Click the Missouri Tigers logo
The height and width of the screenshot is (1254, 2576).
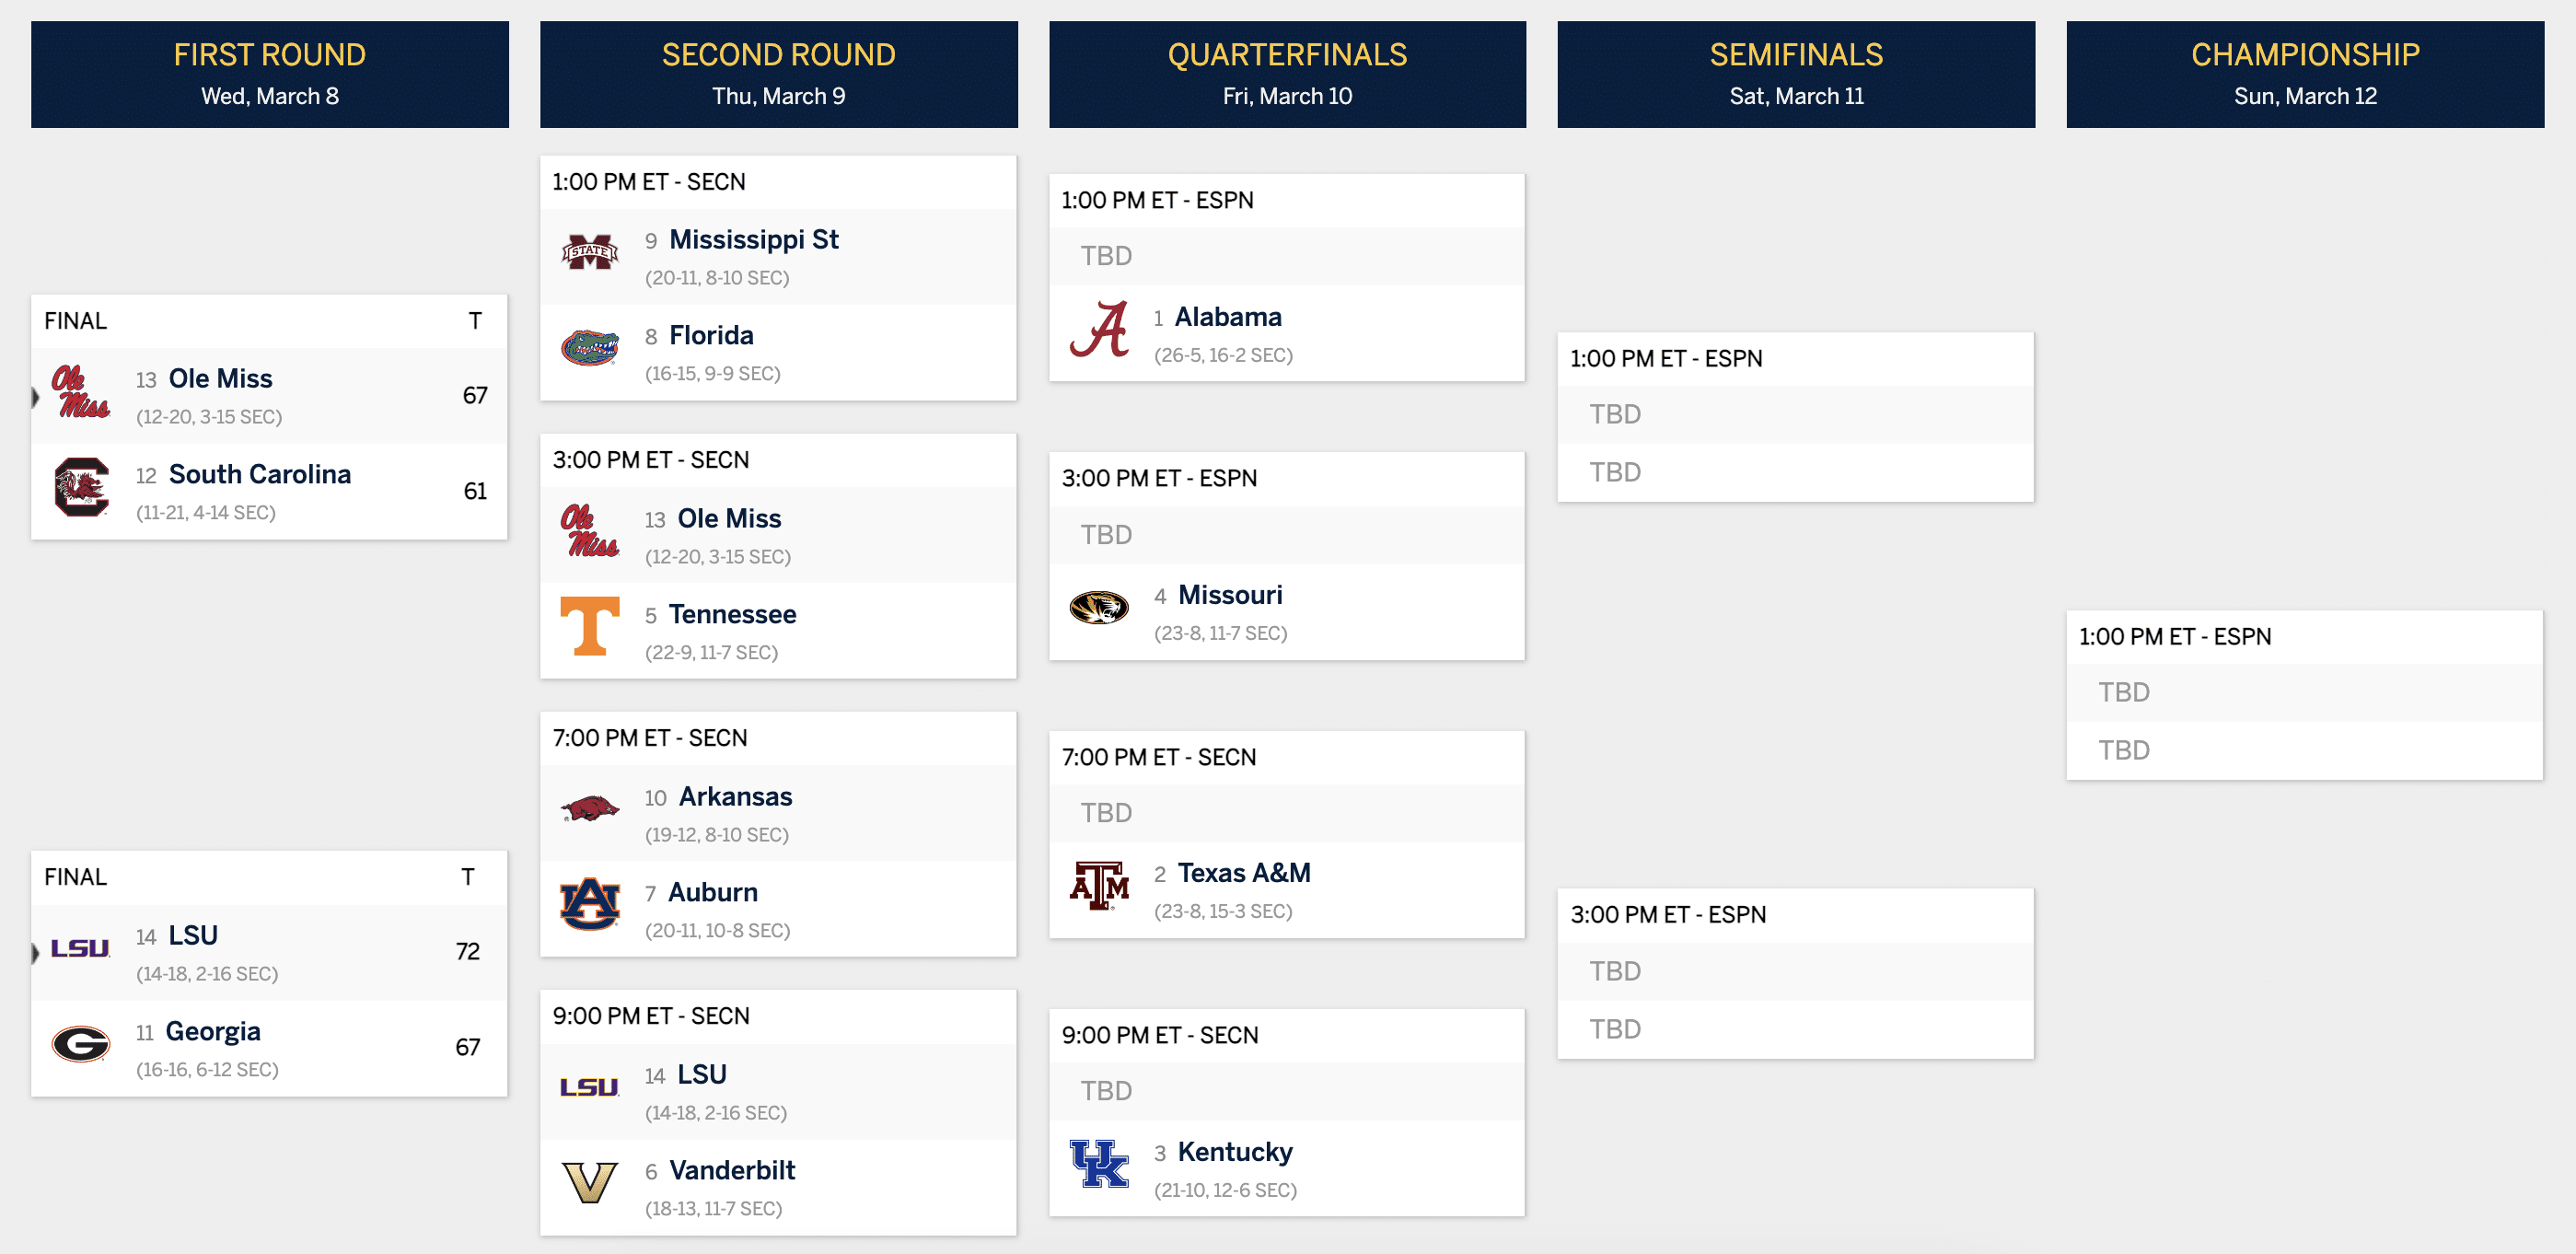point(1099,607)
